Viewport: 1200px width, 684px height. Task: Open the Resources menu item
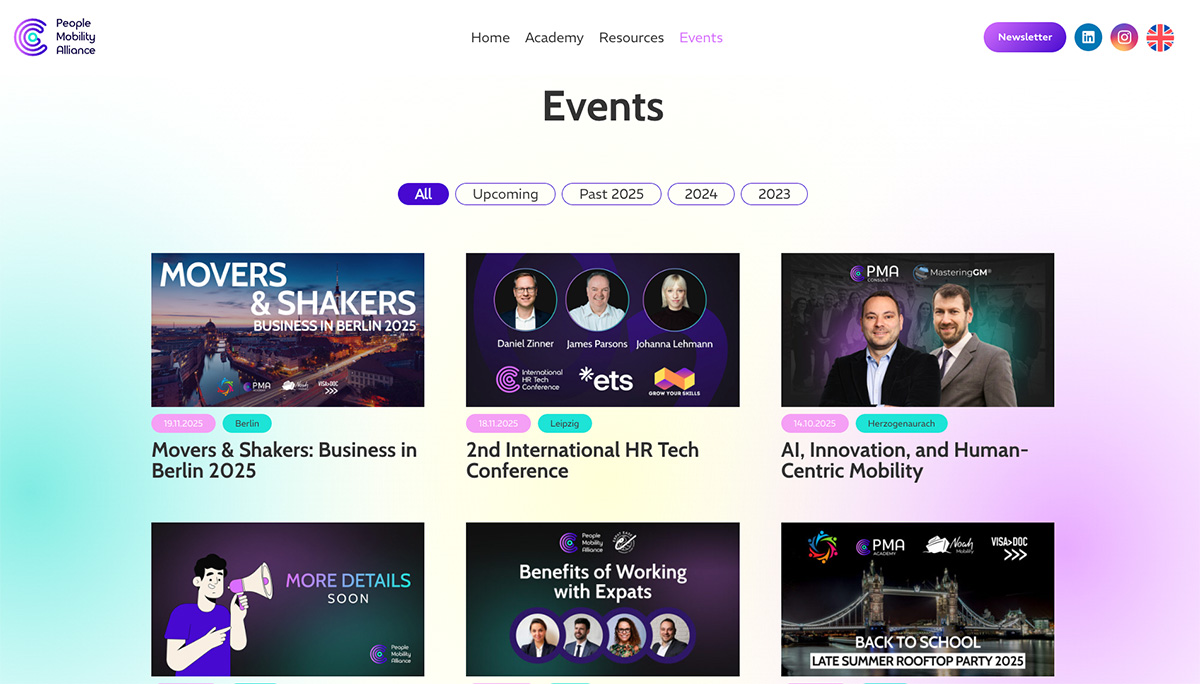coord(631,38)
